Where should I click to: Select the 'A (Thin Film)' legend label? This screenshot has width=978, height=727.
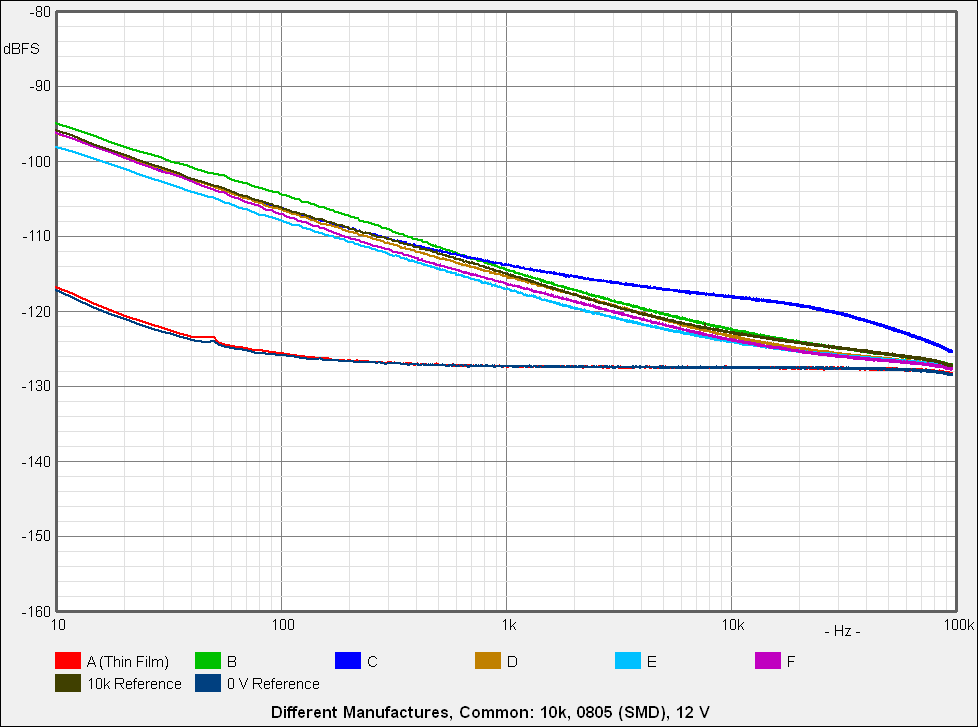point(128,662)
